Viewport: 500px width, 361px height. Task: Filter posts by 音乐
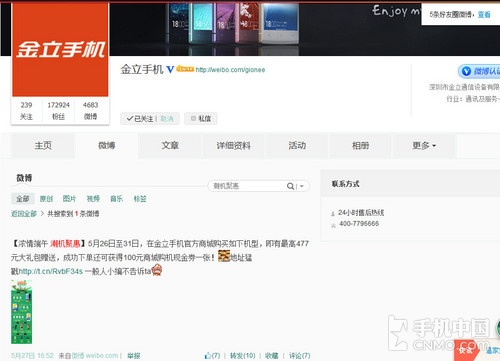(116, 199)
